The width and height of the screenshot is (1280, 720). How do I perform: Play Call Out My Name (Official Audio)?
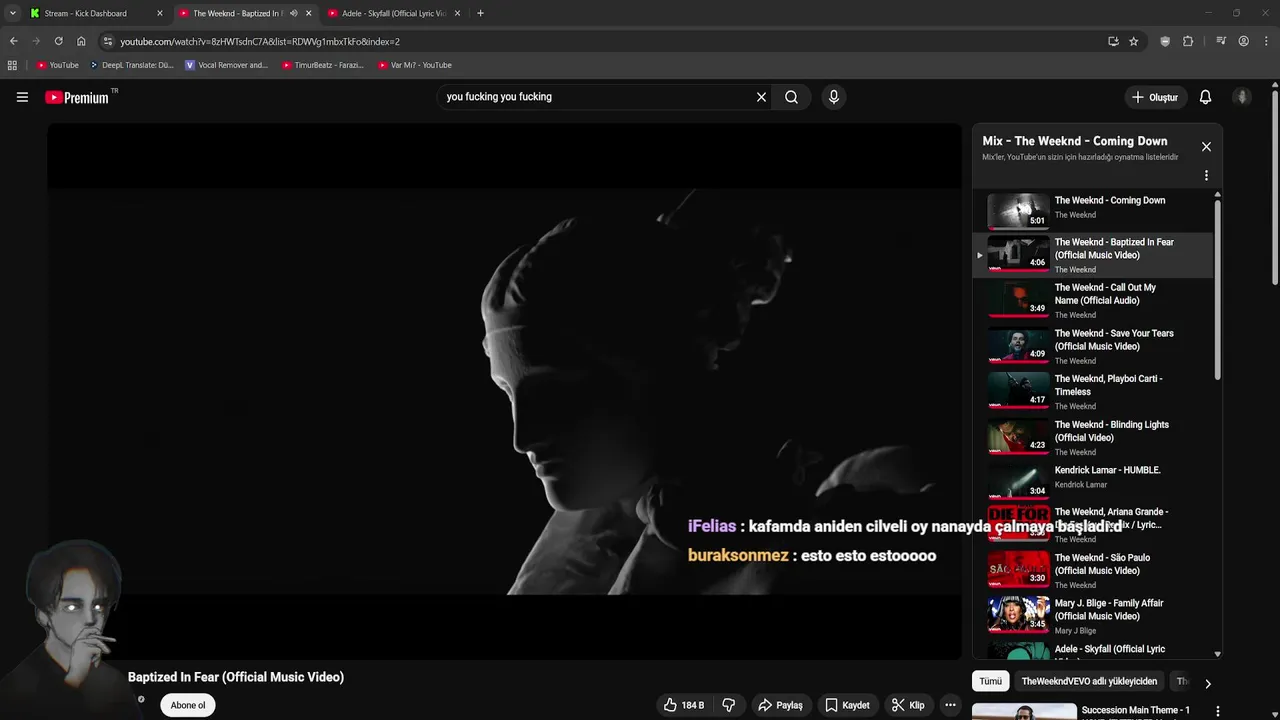pos(1093,300)
